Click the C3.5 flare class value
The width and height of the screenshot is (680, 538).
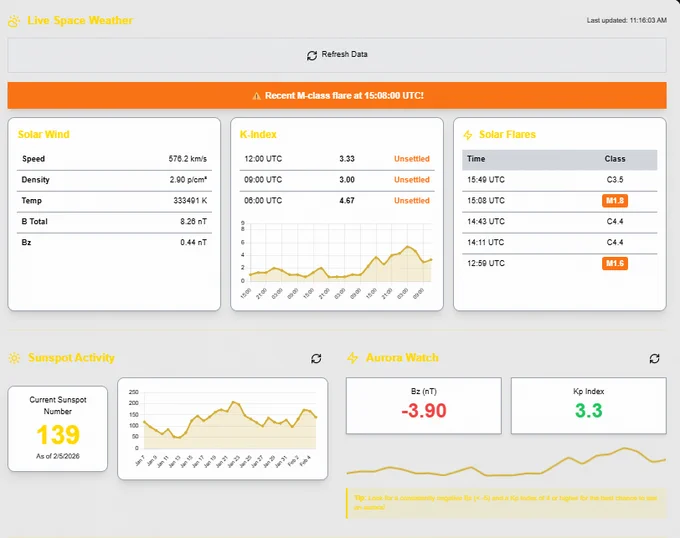tap(615, 179)
